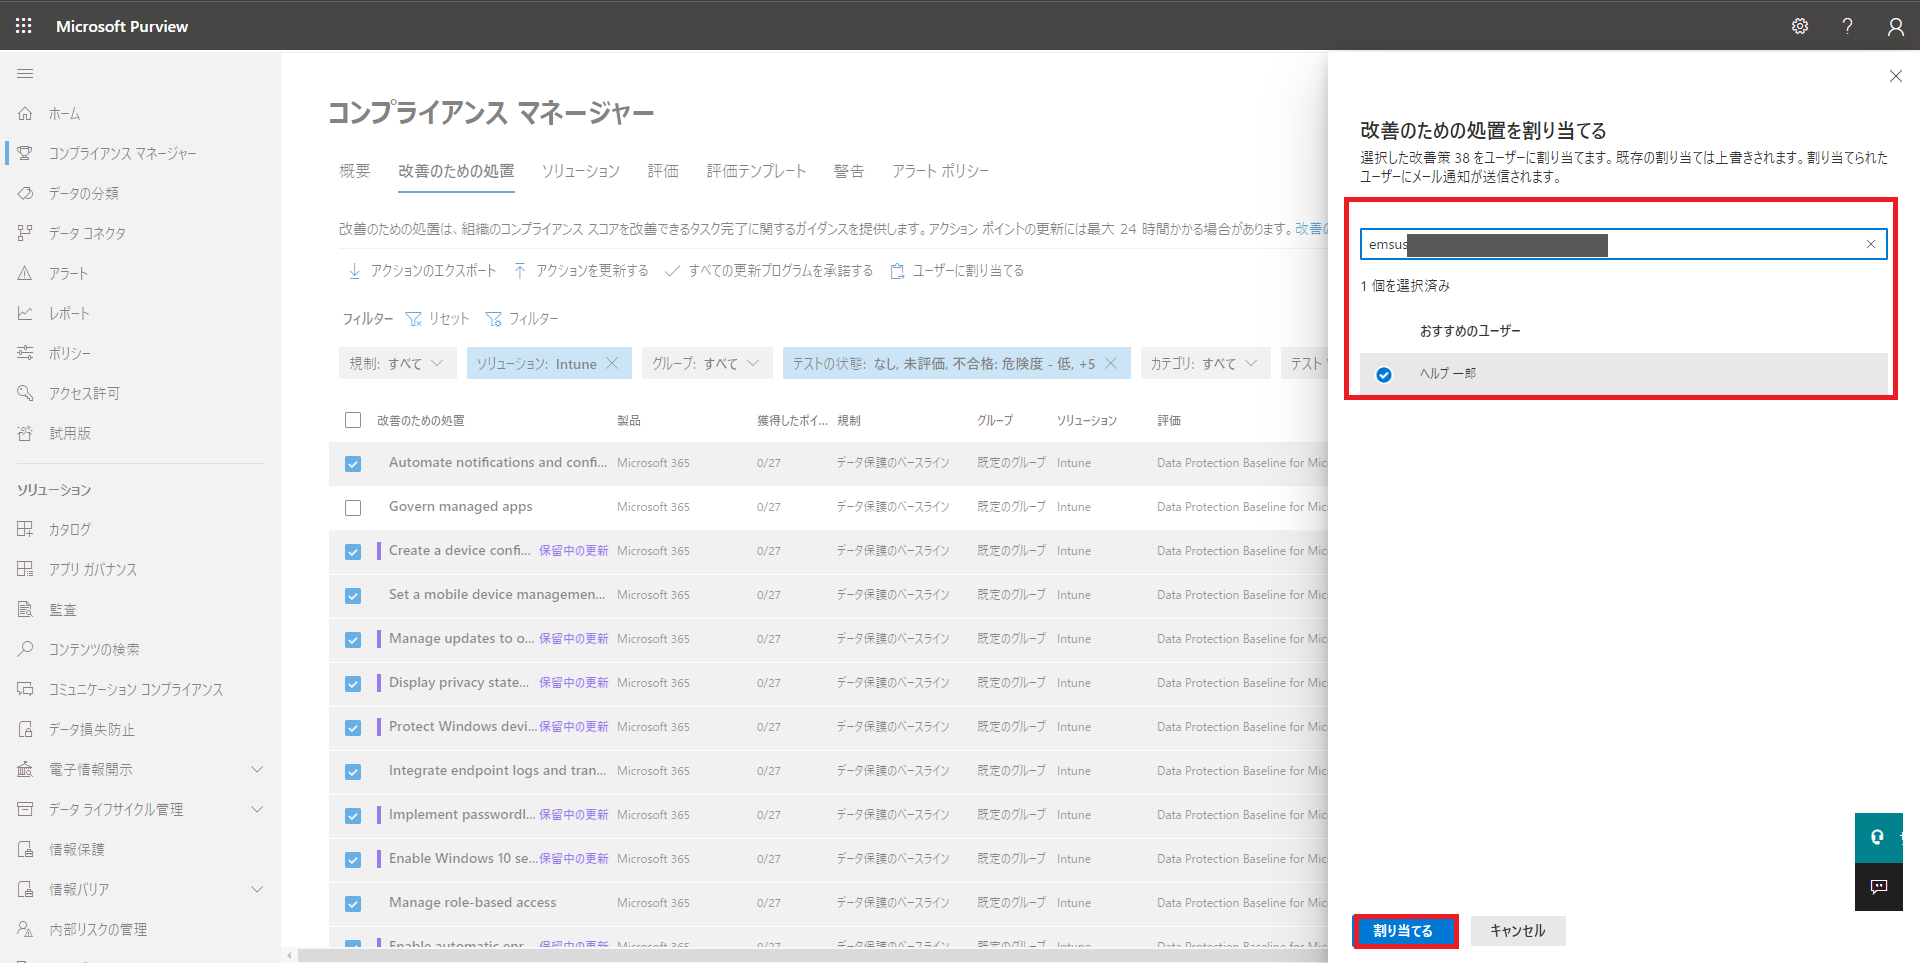This screenshot has height=963, width=1920.
Task: Switch to the 評価 tab
Action: 663,171
